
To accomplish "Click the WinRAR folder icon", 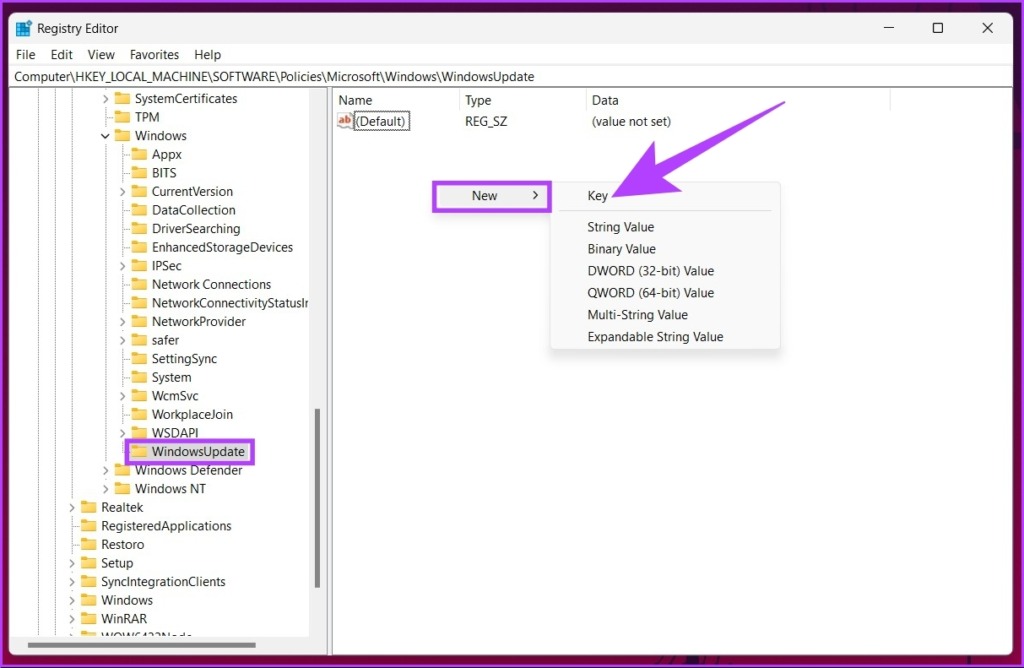I will click(88, 619).
